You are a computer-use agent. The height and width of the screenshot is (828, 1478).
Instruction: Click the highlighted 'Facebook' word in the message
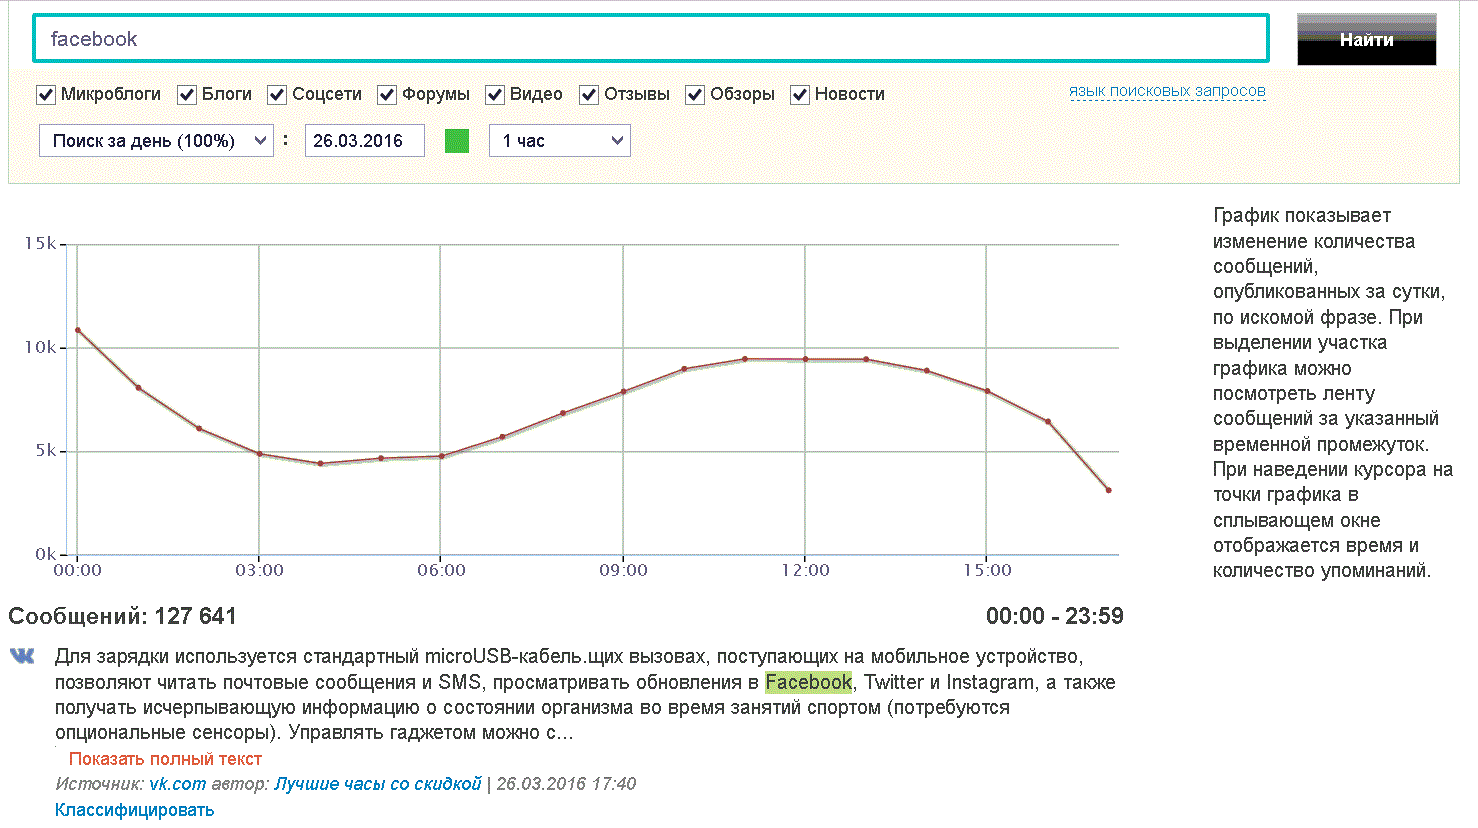tap(809, 682)
